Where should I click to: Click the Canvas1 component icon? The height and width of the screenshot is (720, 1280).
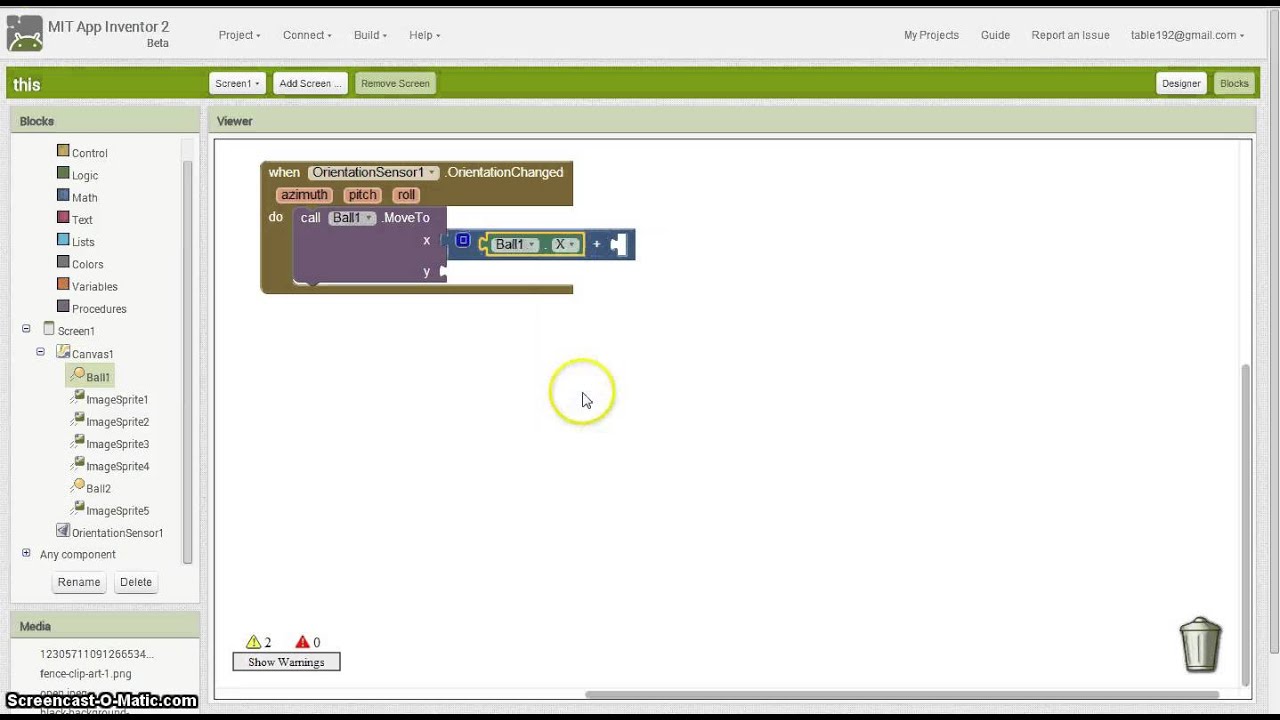click(x=63, y=352)
